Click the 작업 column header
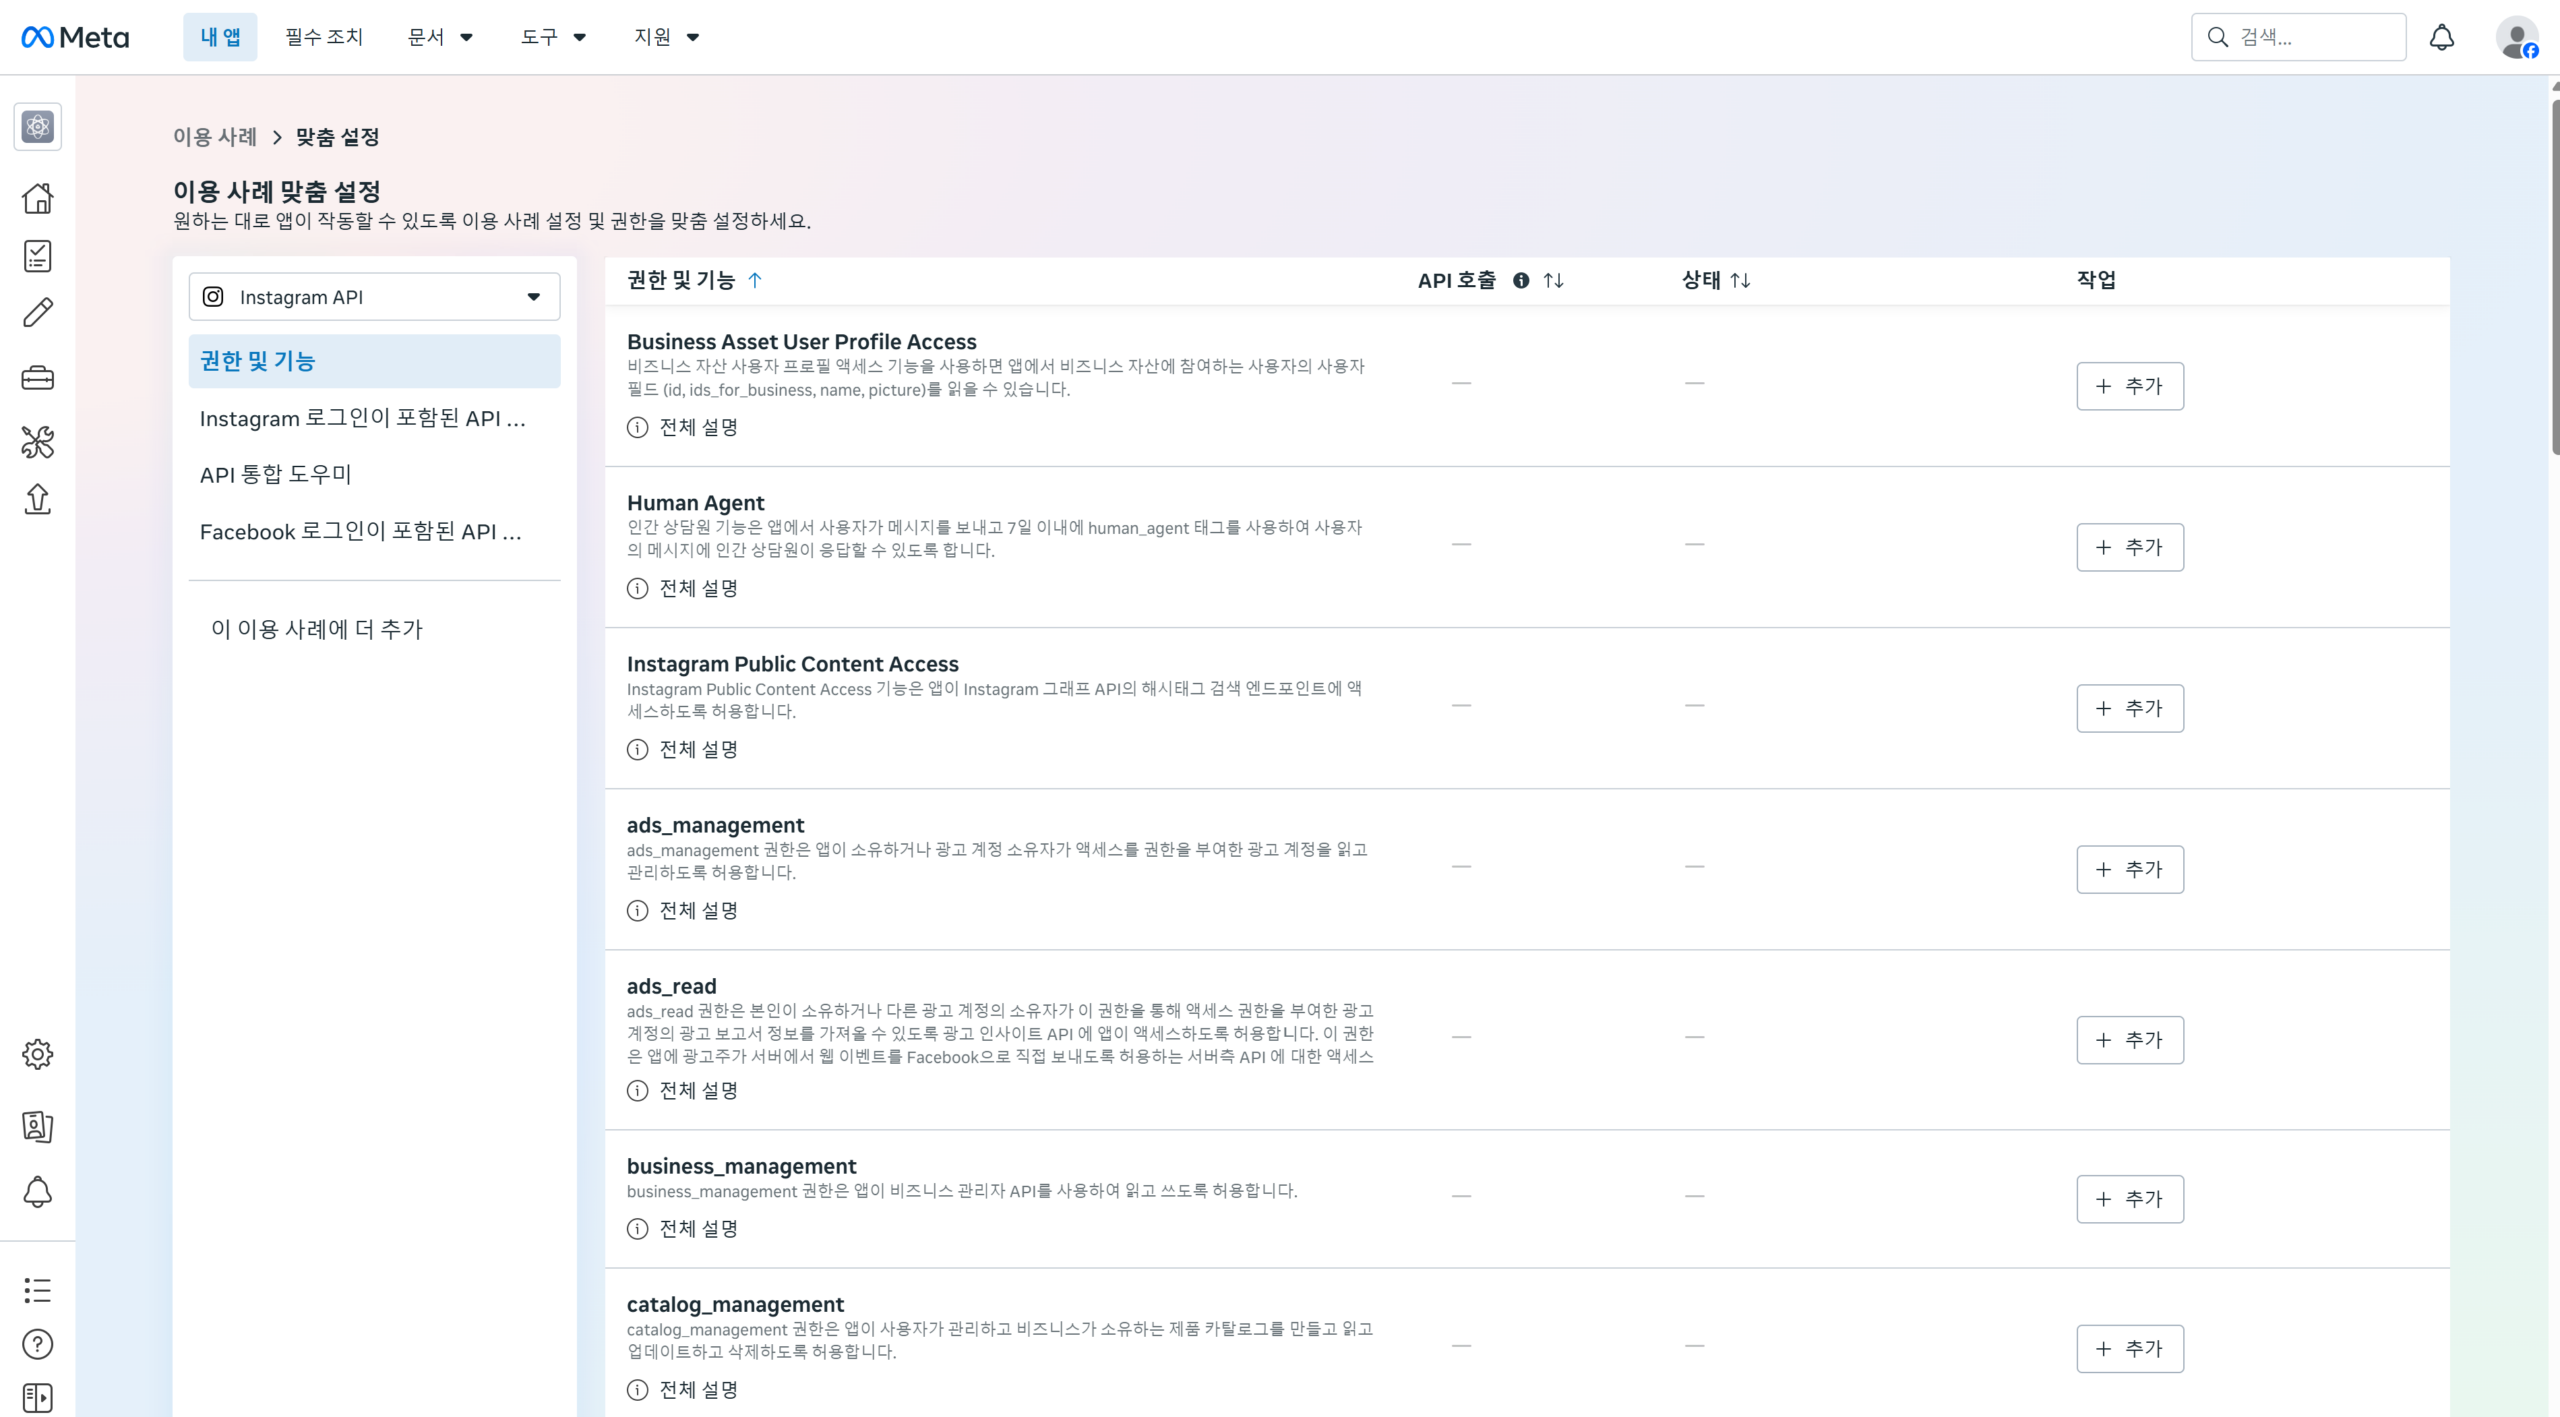The image size is (2560, 1417). [x=2096, y=280]
